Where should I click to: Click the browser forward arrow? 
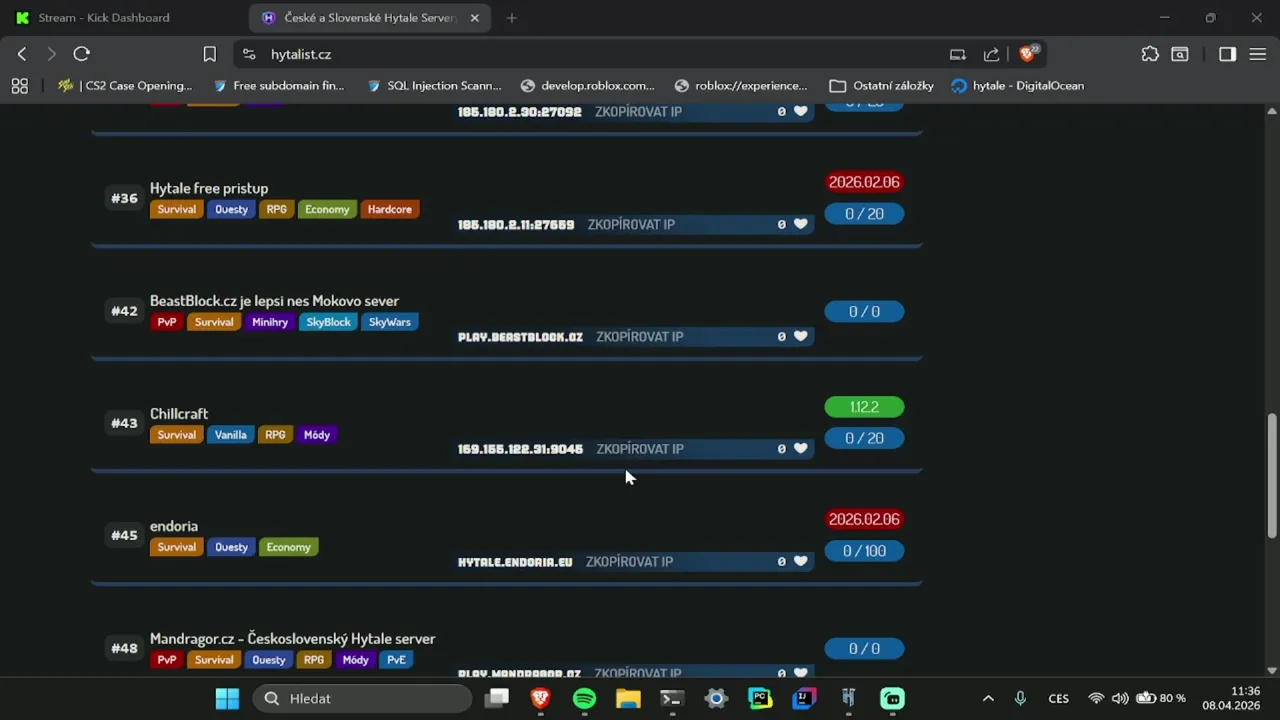(x=51, y=54)
